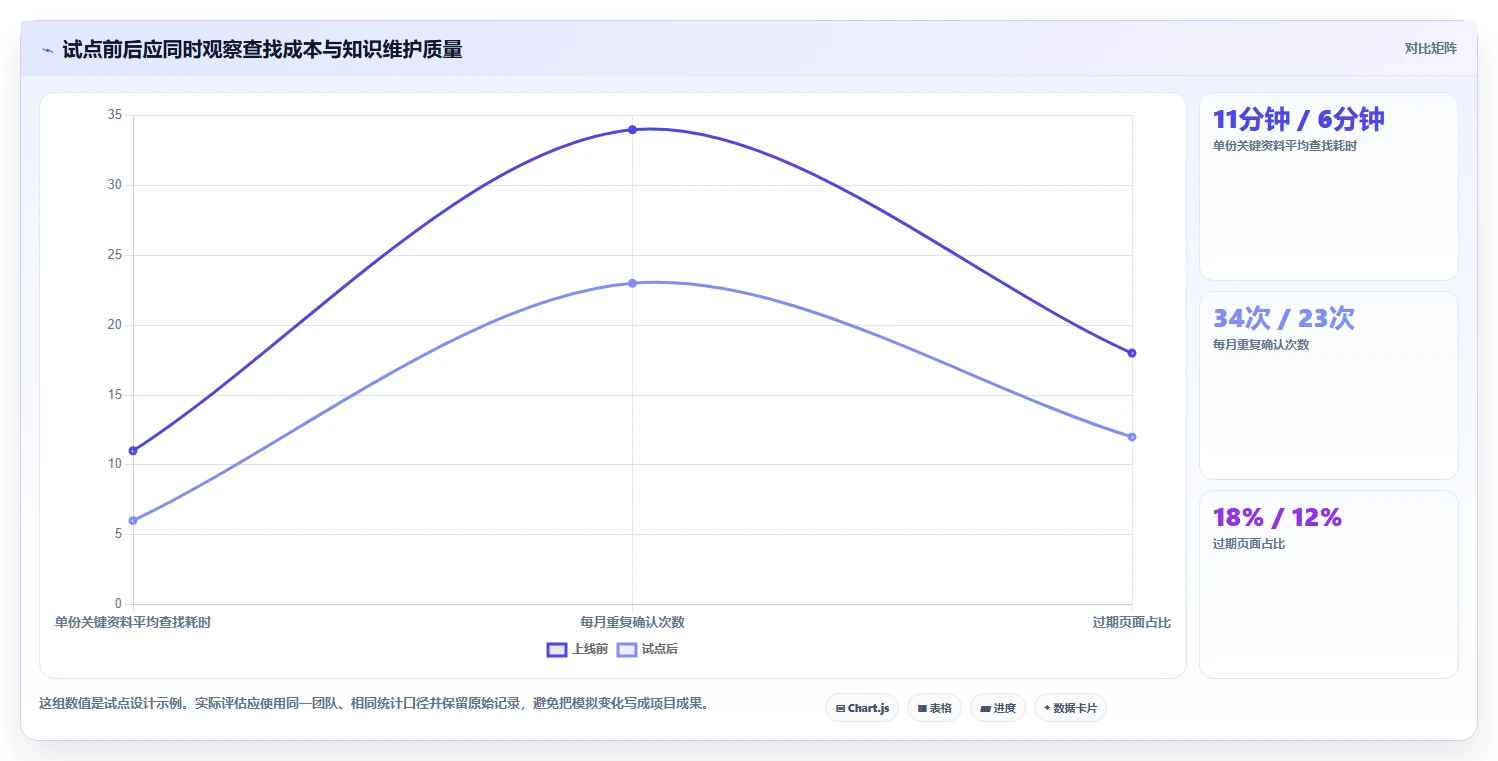
Task: Select the Chart.js tag
Action: 862,708
